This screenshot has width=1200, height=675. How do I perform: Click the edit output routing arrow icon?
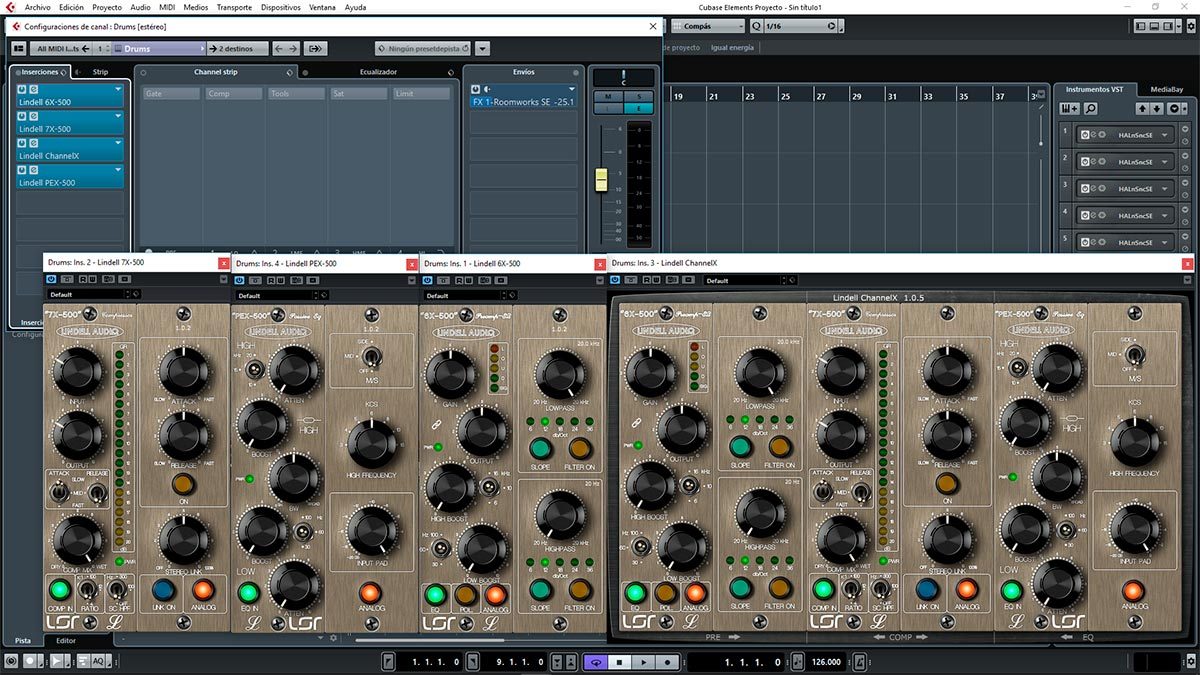pyautogui.click(x=316, y=48)
